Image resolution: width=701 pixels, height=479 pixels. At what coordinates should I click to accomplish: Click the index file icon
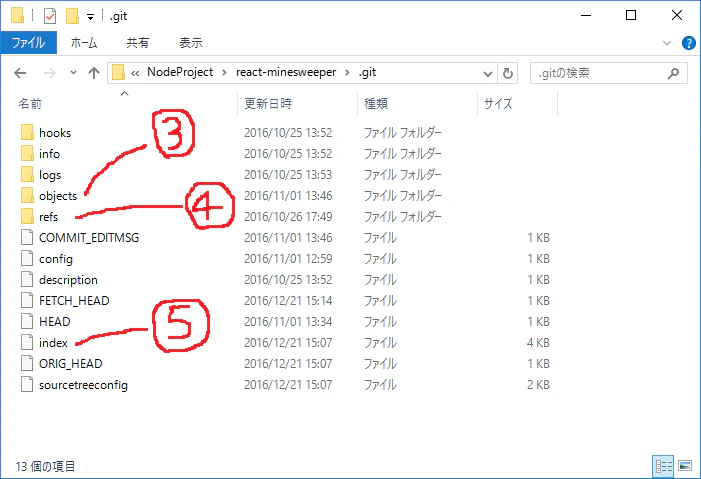(x=27, y=343)
